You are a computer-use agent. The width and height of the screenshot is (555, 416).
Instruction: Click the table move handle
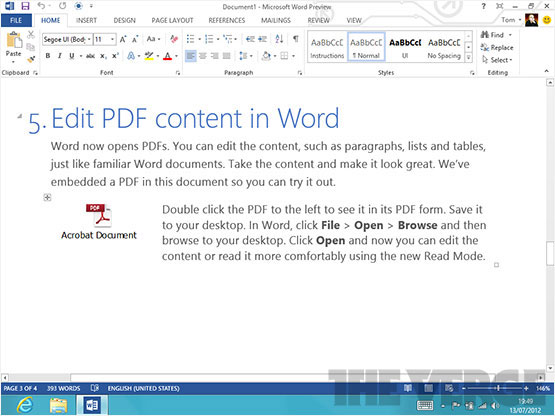47,198
